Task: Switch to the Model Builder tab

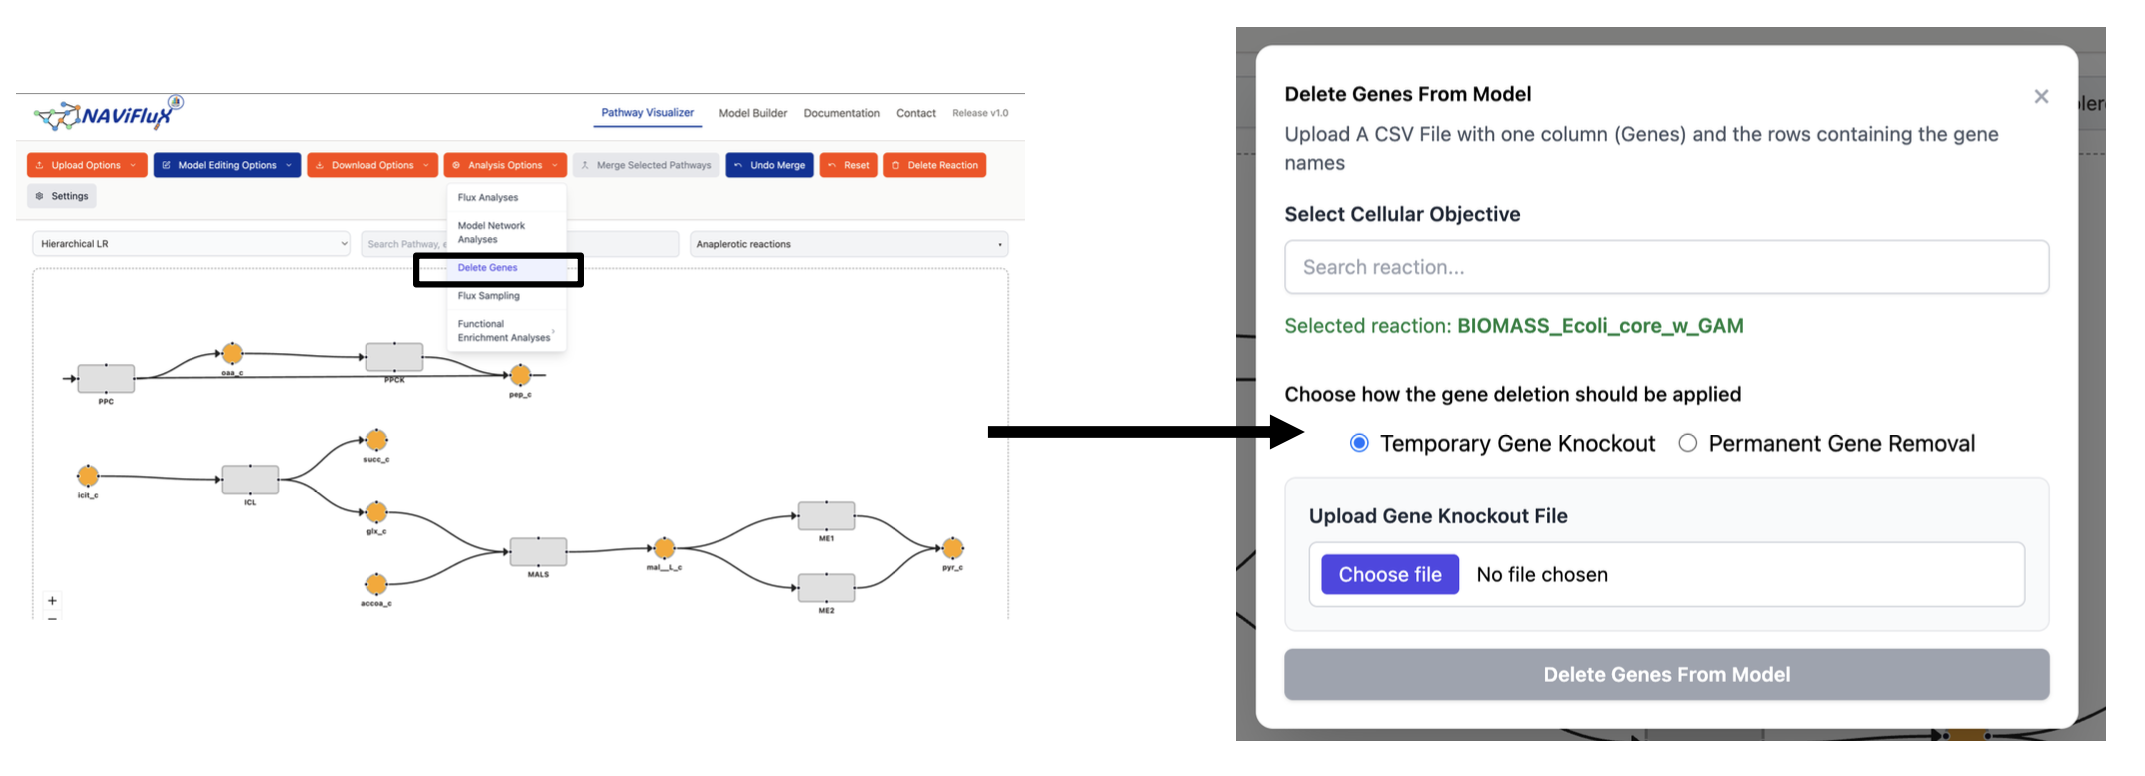Action: point(752,113)
